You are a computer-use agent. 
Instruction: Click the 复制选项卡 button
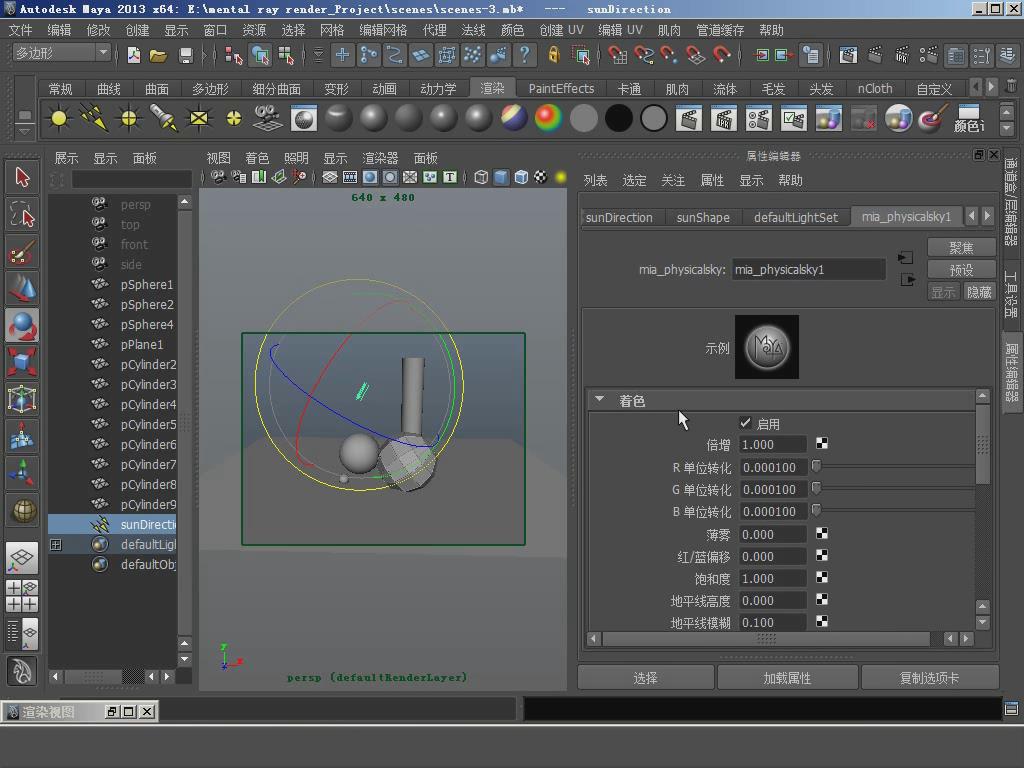pos(929,678)
